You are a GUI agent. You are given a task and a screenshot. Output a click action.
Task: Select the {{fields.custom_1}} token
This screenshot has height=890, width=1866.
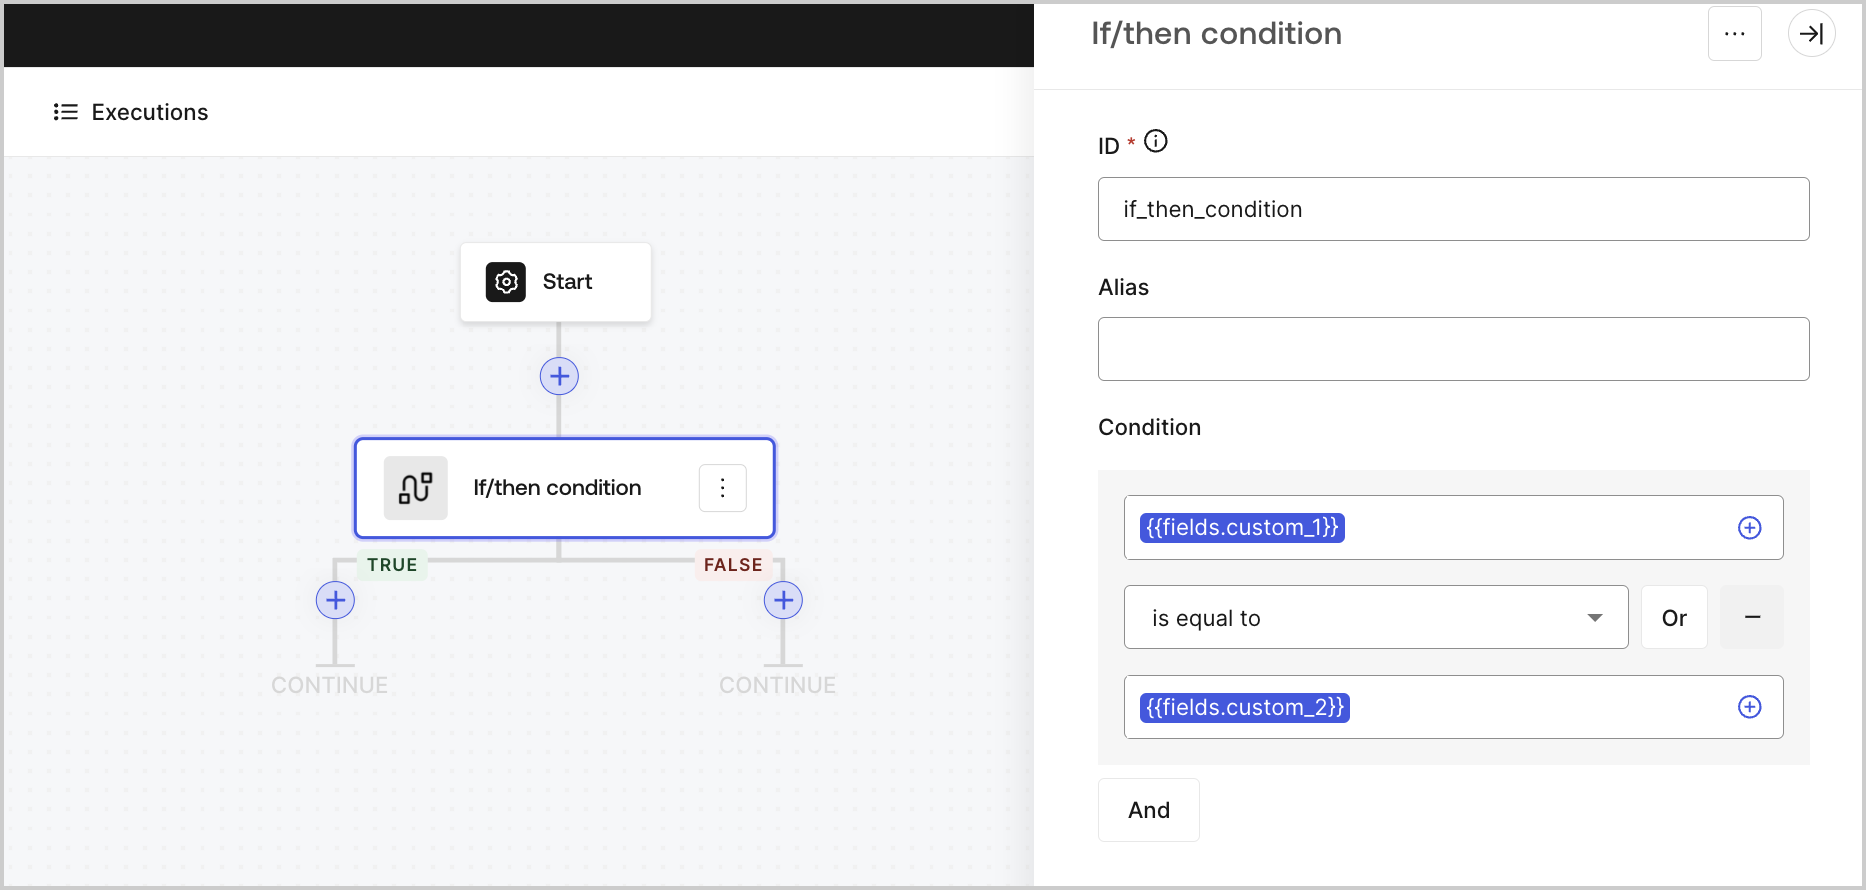1242,527
